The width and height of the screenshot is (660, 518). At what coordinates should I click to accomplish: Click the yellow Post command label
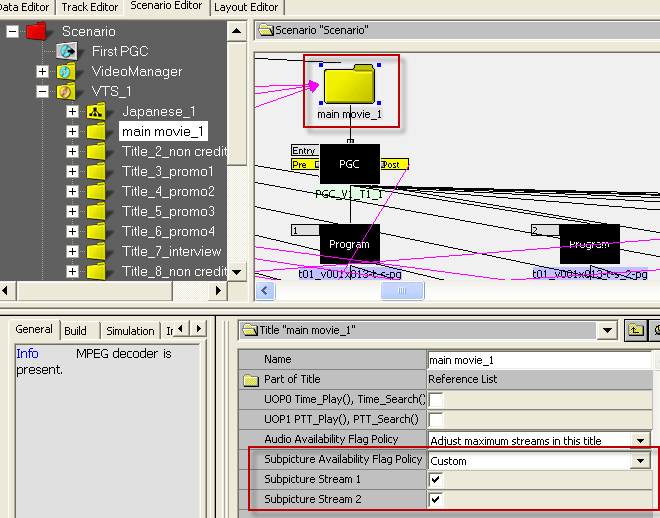[396, 164]
